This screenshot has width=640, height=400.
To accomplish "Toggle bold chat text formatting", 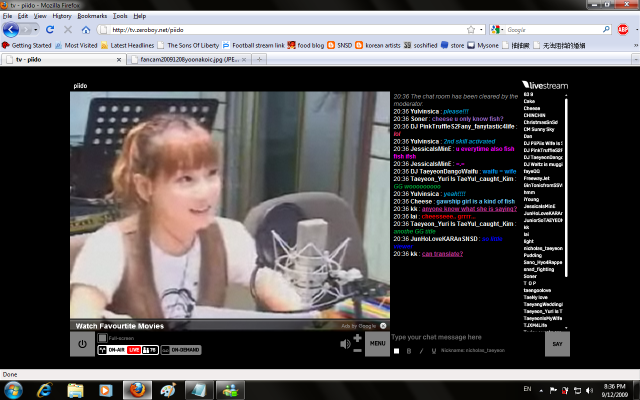I will (x=409, y=351).
